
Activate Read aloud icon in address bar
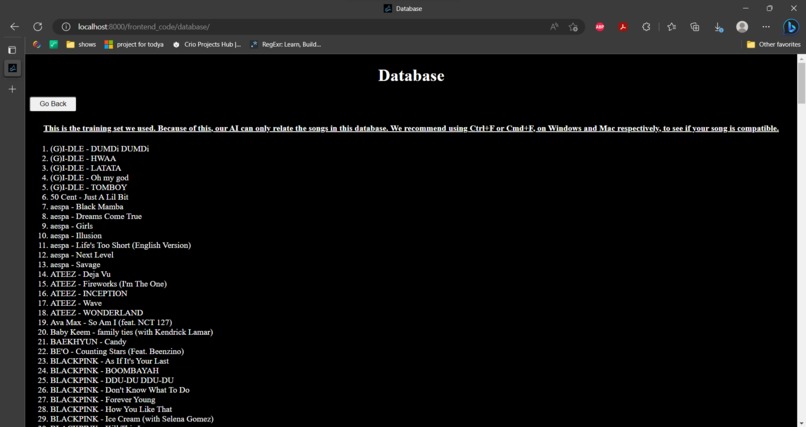[x=554, y=27]
